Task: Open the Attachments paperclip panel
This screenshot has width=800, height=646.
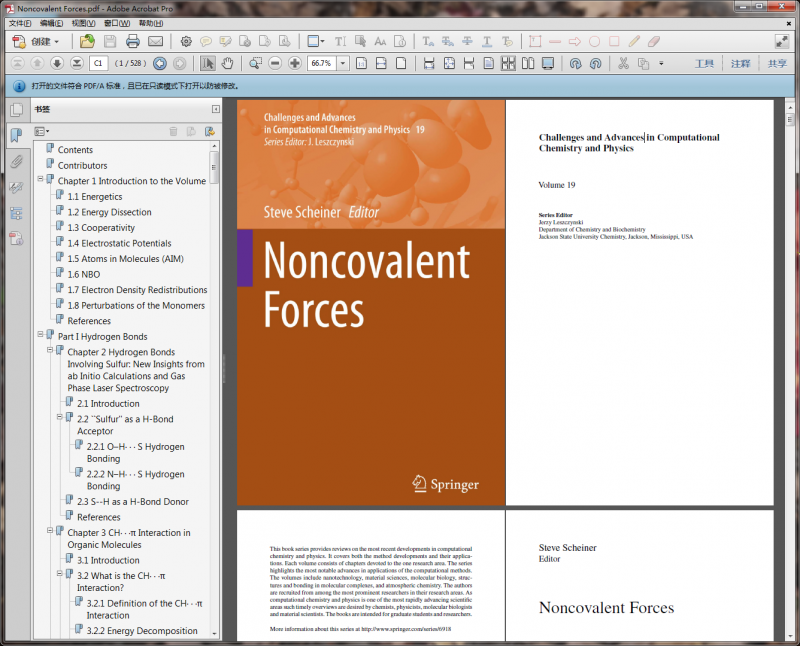Action: 16,162
